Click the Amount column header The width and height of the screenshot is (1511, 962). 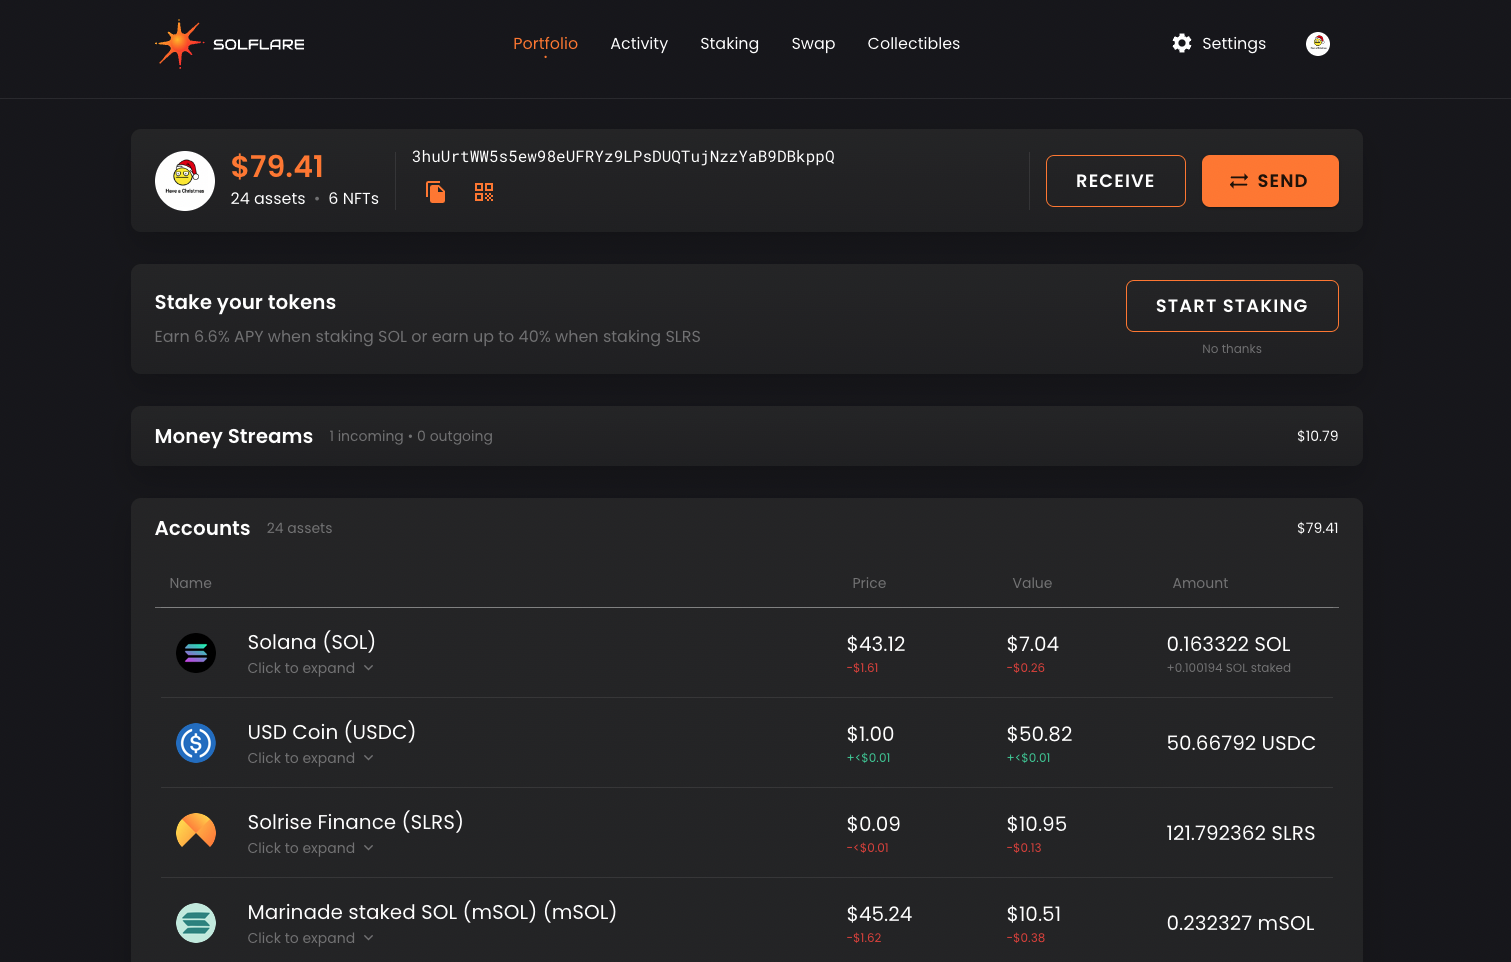1200,583
